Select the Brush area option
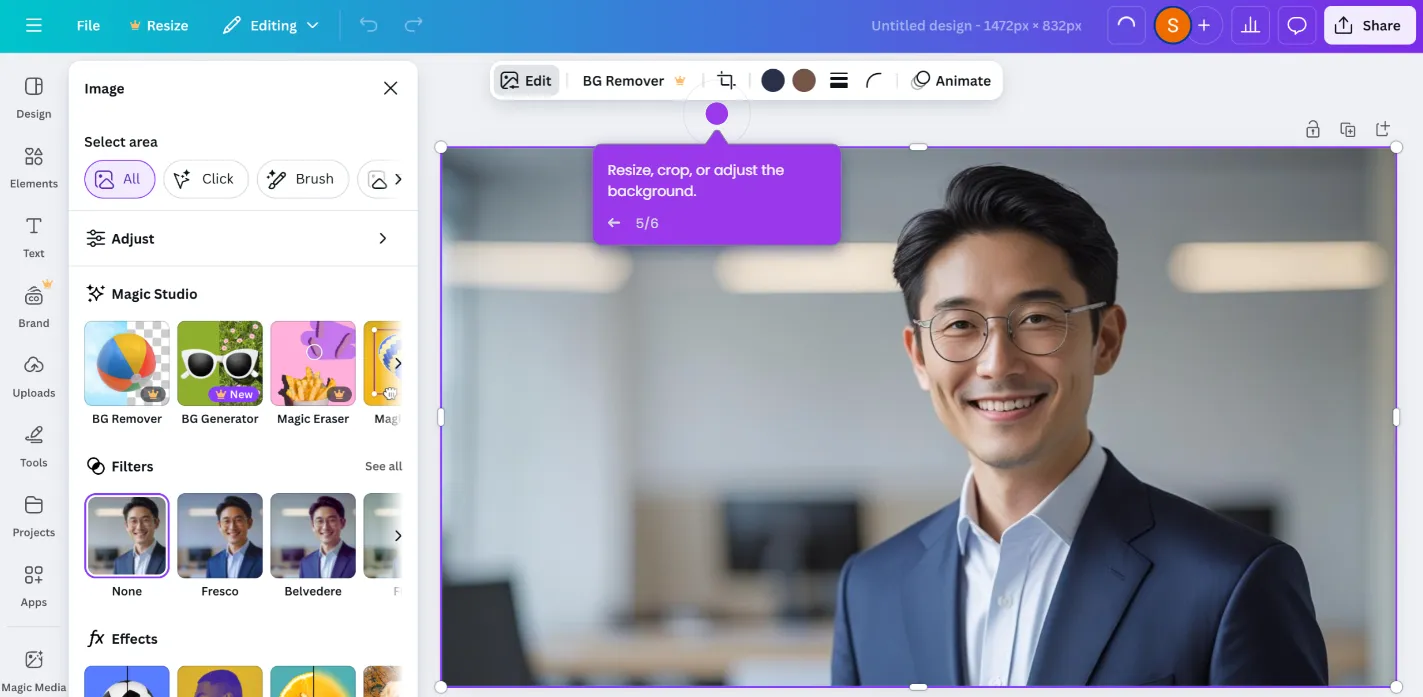This screenshot has width=1423, height=697. click(303, 179)
